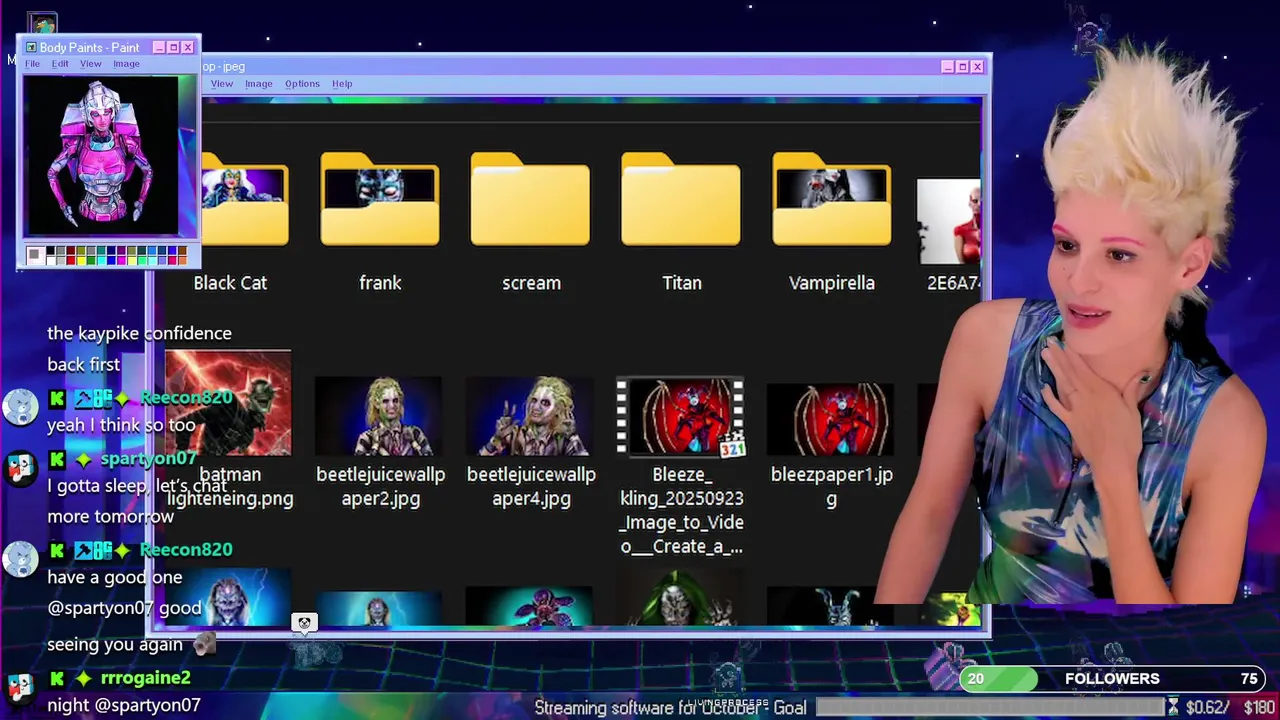Click the spartyon07 username in chat

(148, 459)
